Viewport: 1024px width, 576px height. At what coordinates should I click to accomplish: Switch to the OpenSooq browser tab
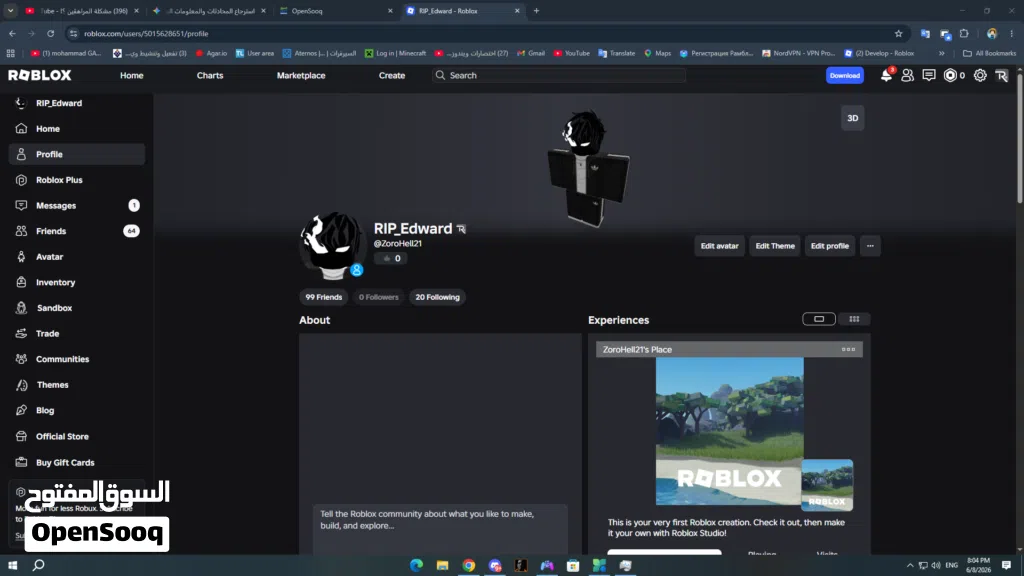pyautogui.click(x=336, y=10)
